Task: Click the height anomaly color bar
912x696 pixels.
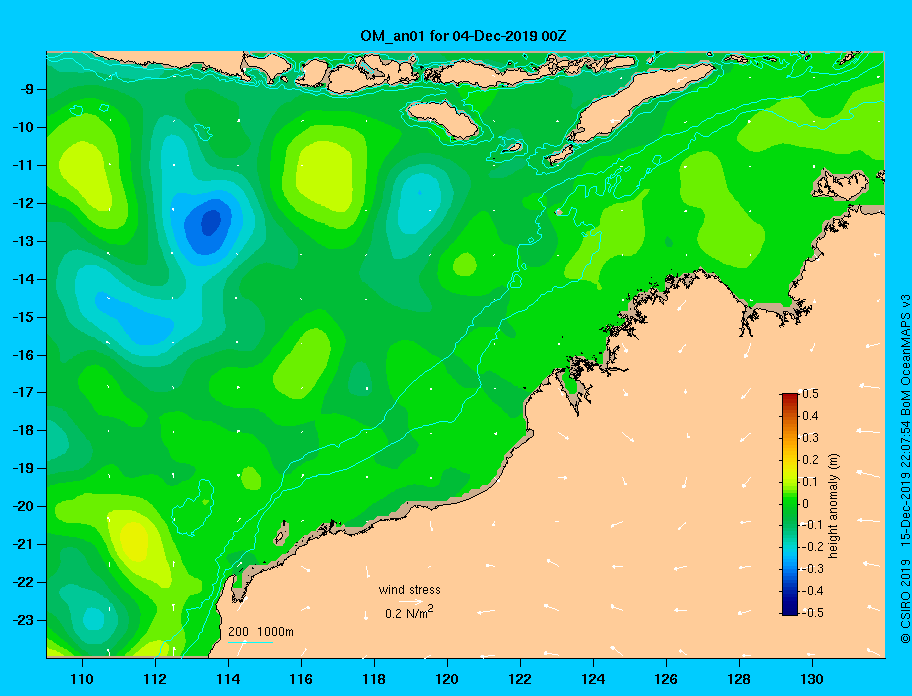Action: (x=790, y=504)
